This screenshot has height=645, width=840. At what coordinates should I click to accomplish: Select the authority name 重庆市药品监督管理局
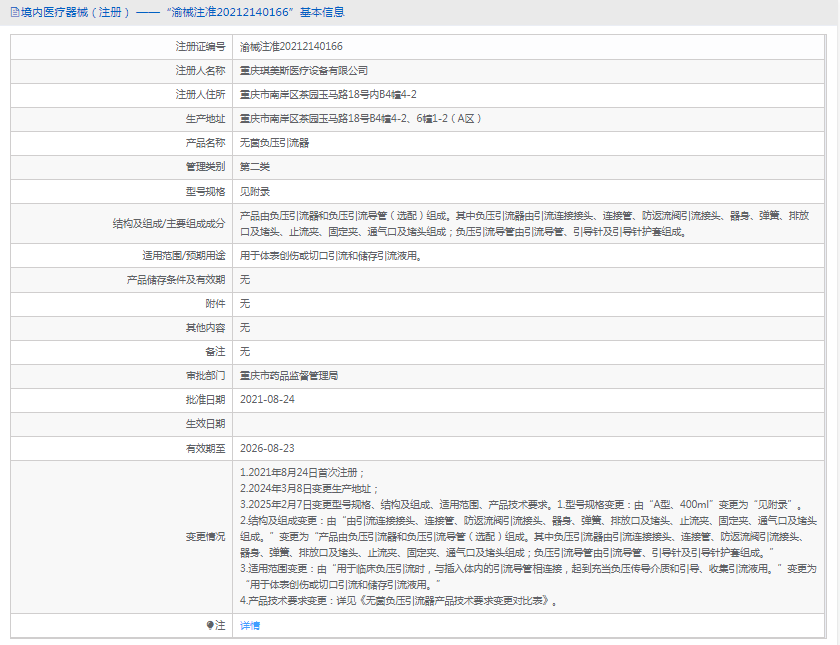coord(289,376)
